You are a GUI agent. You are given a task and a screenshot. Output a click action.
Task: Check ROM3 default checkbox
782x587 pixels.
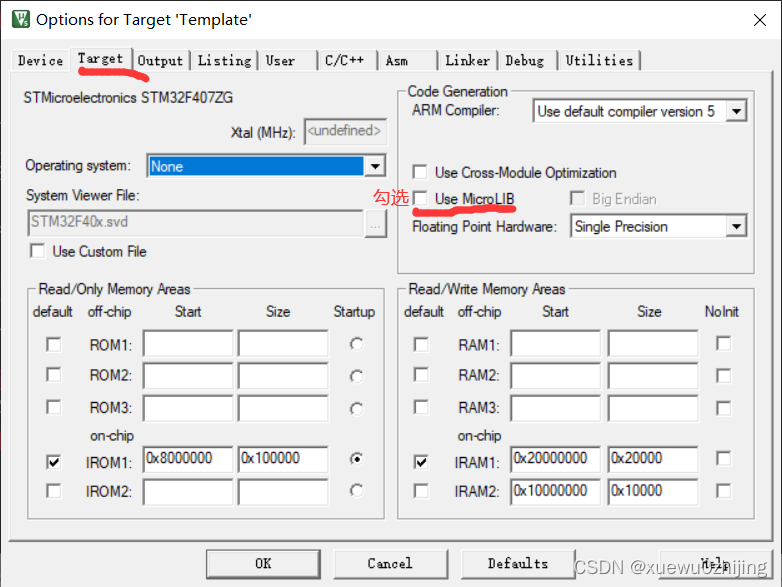click(54, 407)
